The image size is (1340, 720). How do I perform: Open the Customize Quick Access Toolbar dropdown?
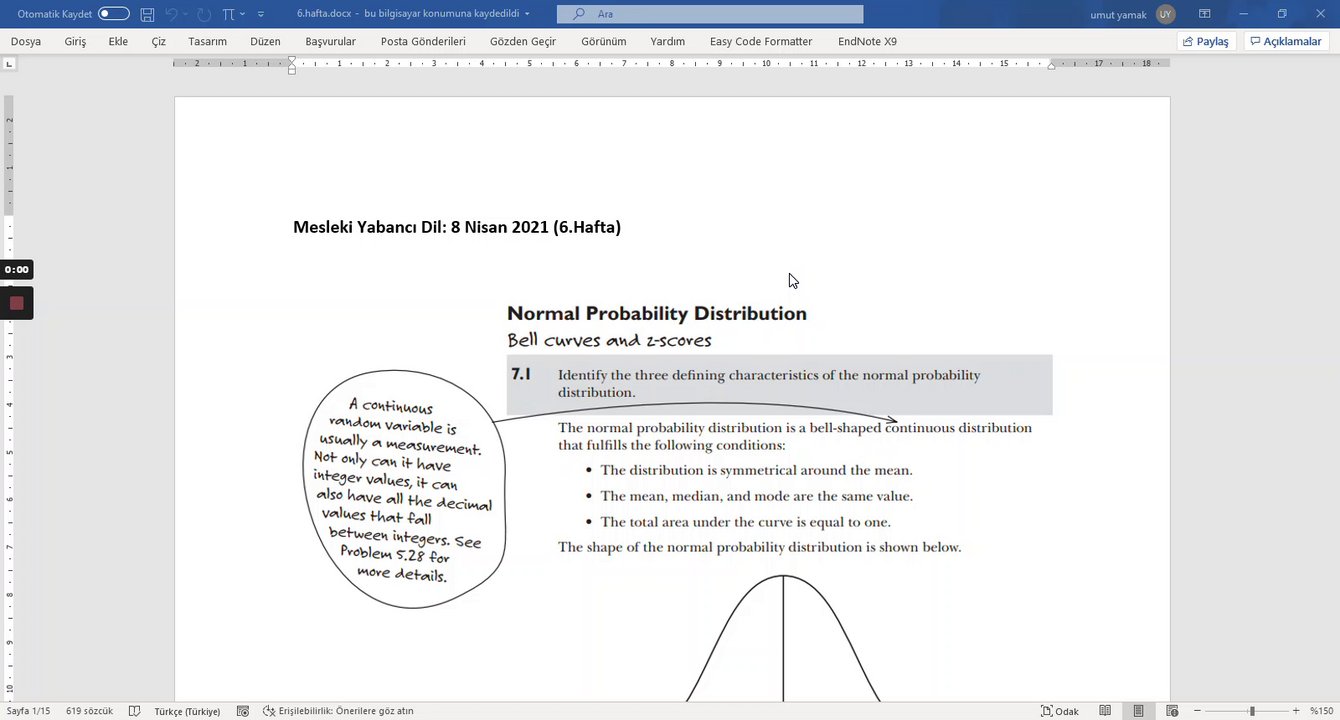tap(261, 14)
